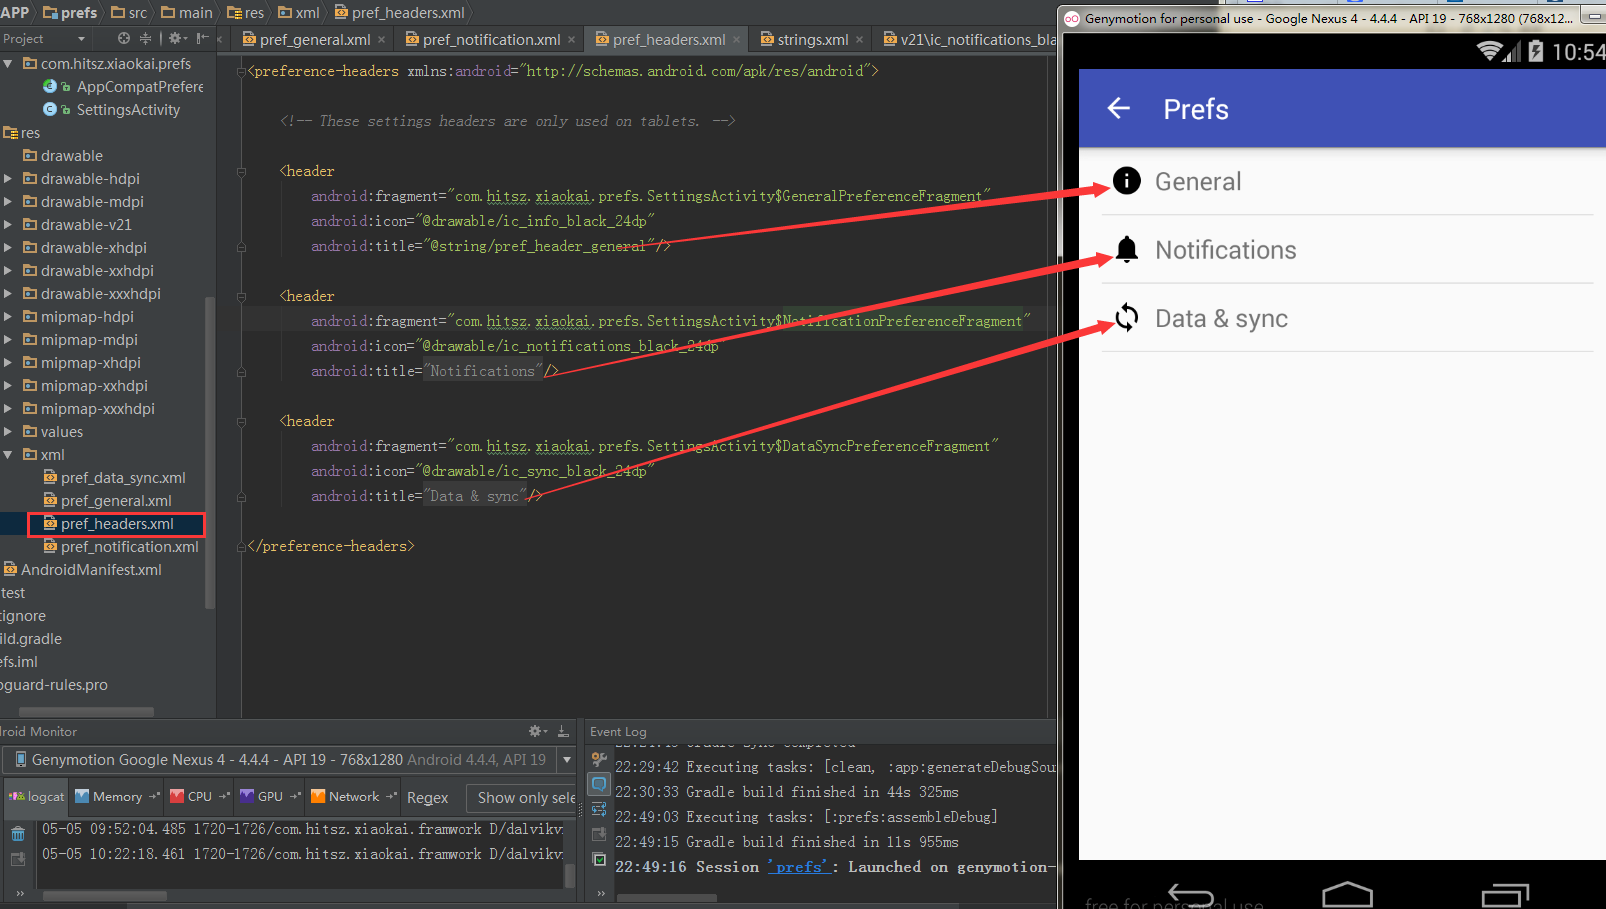Close the pref_notification.xml tab

(571, 40)
